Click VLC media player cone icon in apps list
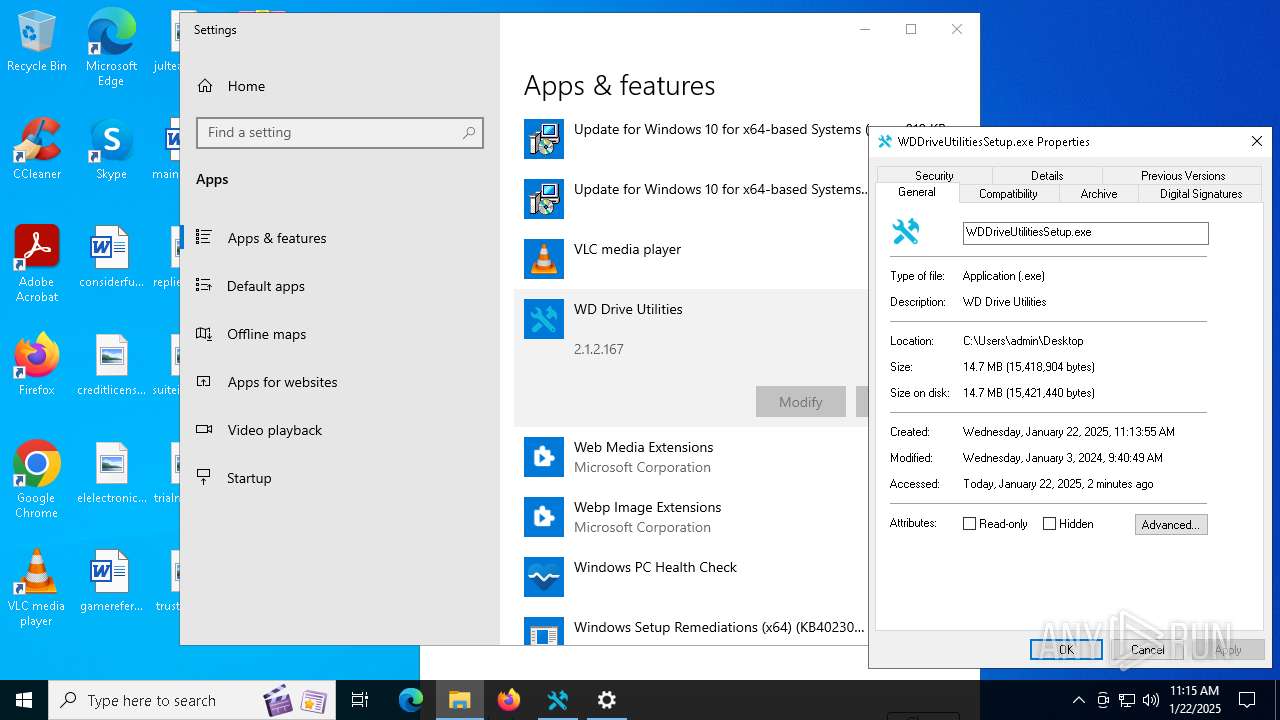This screenshot has height=720, width=1280. tap(544, 259)
